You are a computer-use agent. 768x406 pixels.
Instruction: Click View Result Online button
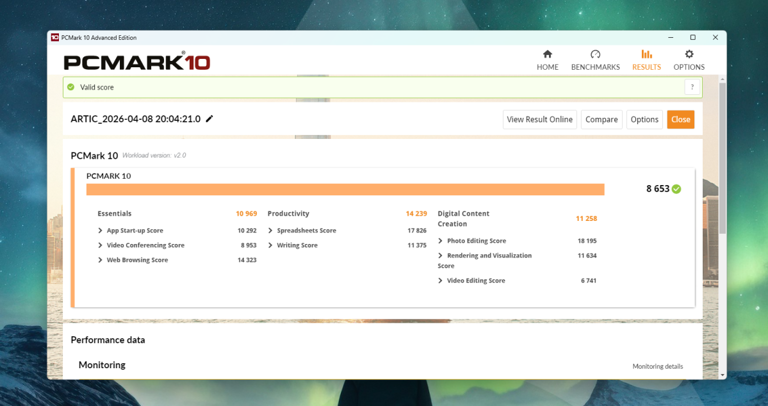click(539, 119)
